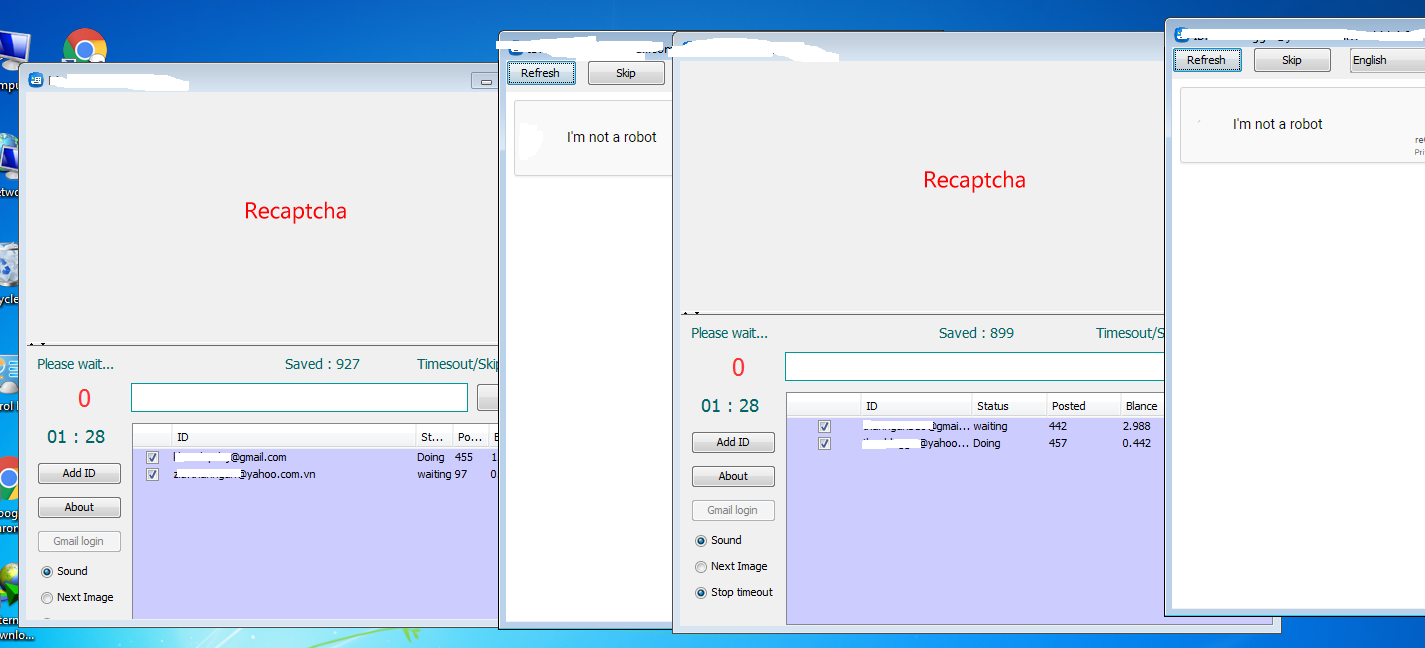Sort by the ID column in Saved 927 window

pos(294,437)
